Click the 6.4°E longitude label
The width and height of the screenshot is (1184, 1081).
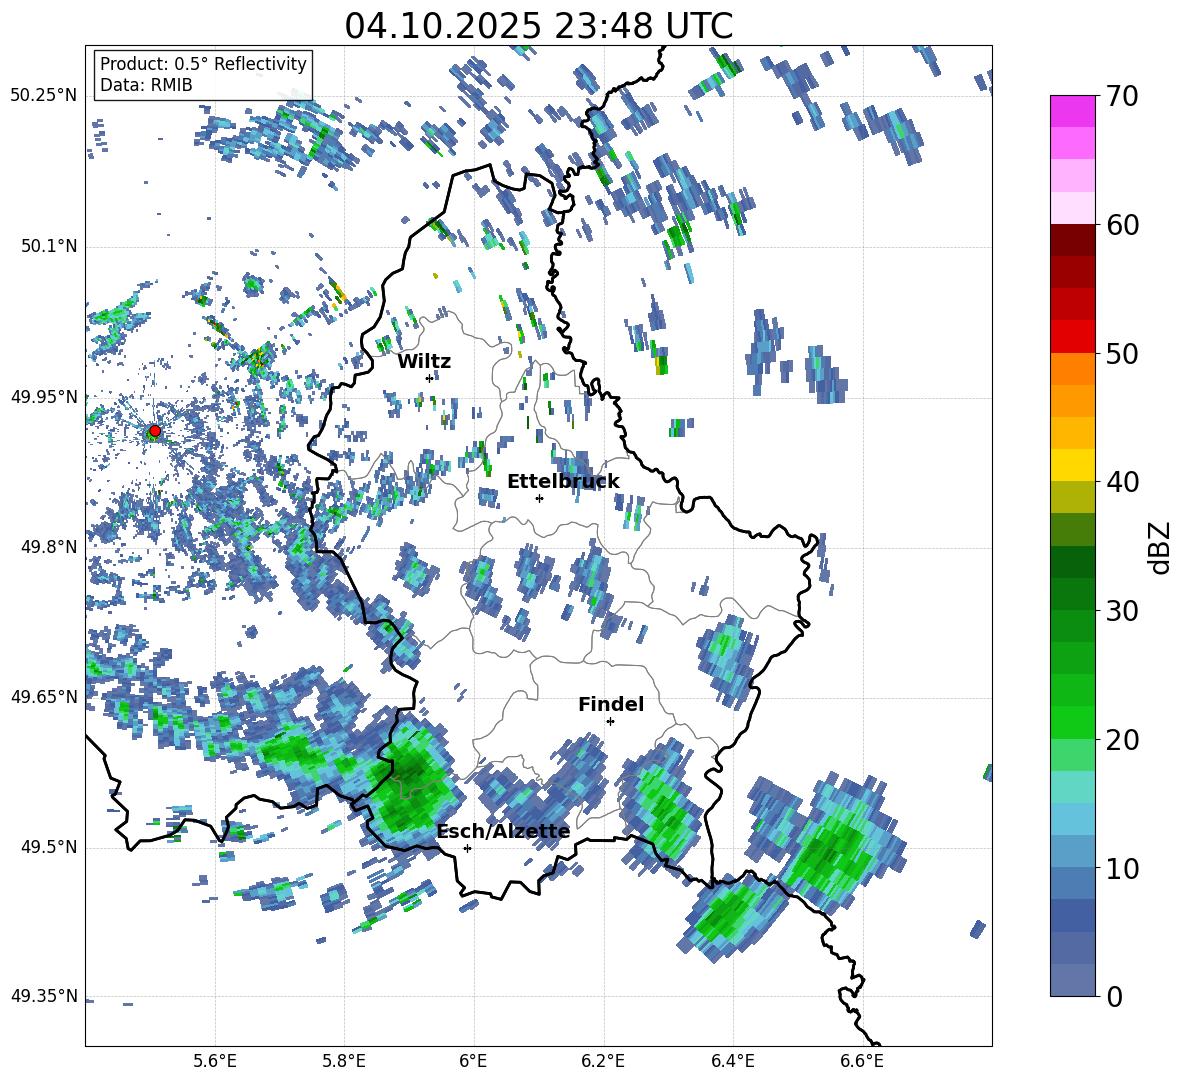point(732,1061)
